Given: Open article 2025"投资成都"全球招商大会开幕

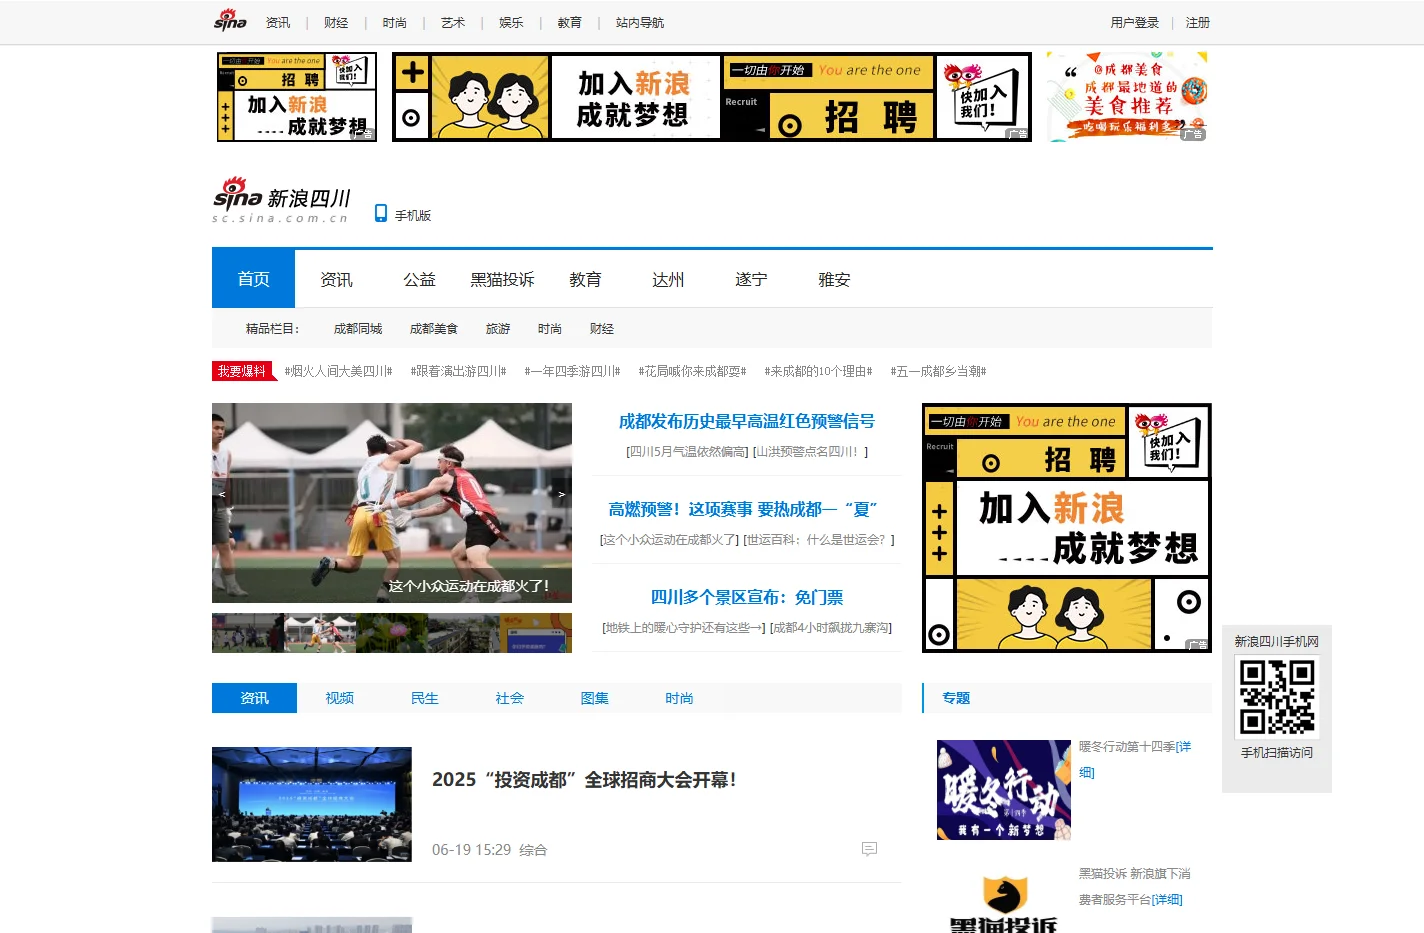Looking at the screenshot, I should pyautogui.click(x=584, y=779).
